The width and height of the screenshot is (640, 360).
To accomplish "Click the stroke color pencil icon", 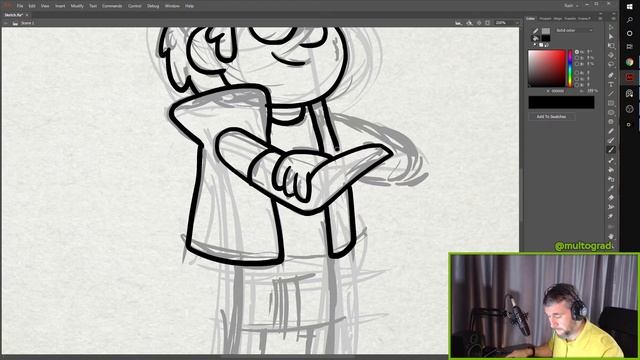I will point(536,31).
